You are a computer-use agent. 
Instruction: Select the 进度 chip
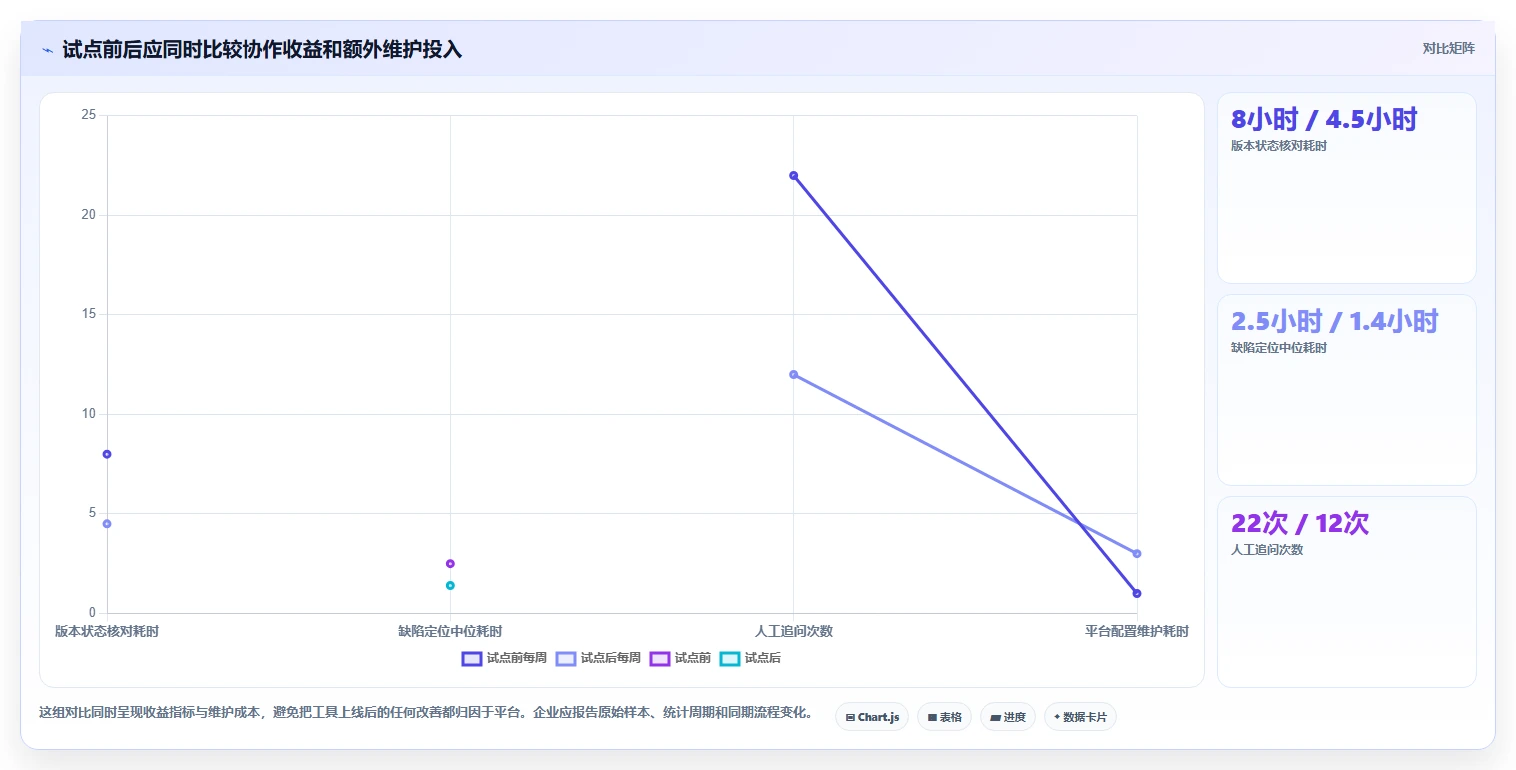(x=1008, y=717)
